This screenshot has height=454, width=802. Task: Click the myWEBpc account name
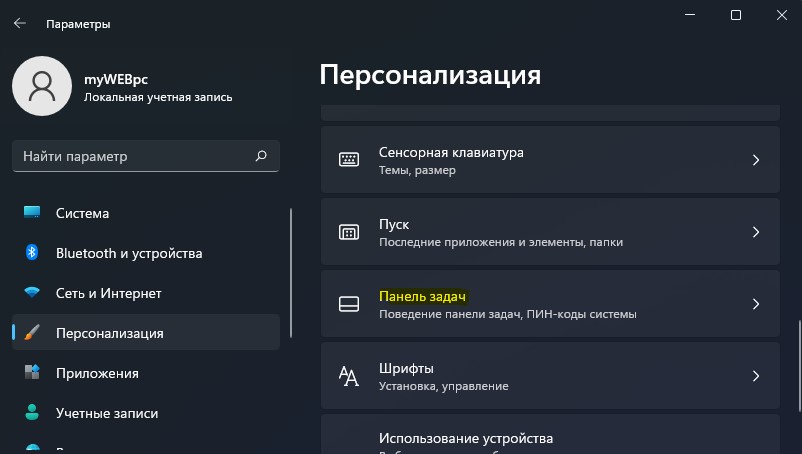(116, 80)
